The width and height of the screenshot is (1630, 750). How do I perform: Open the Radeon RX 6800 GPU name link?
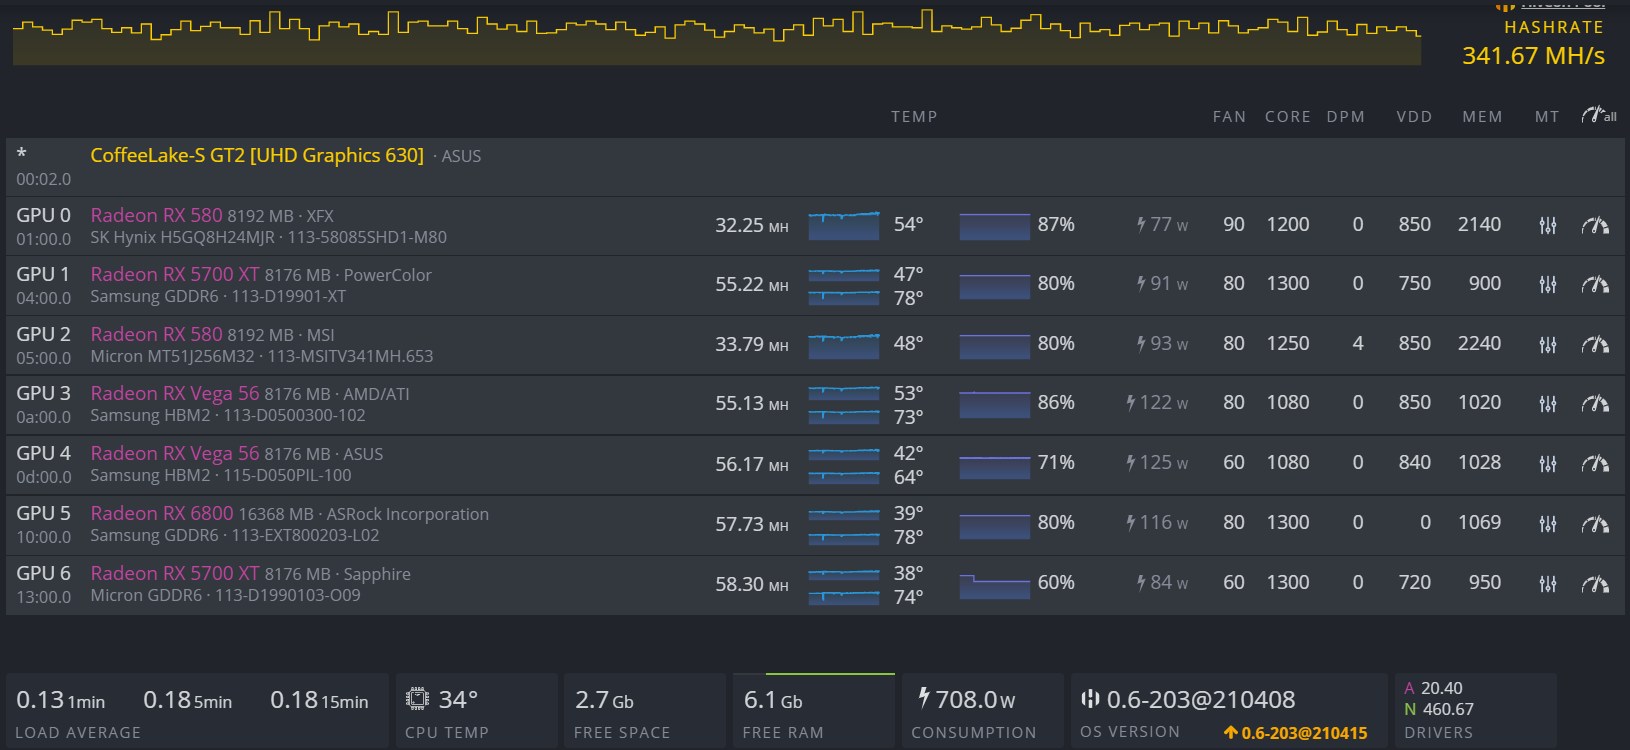[161, 513]
